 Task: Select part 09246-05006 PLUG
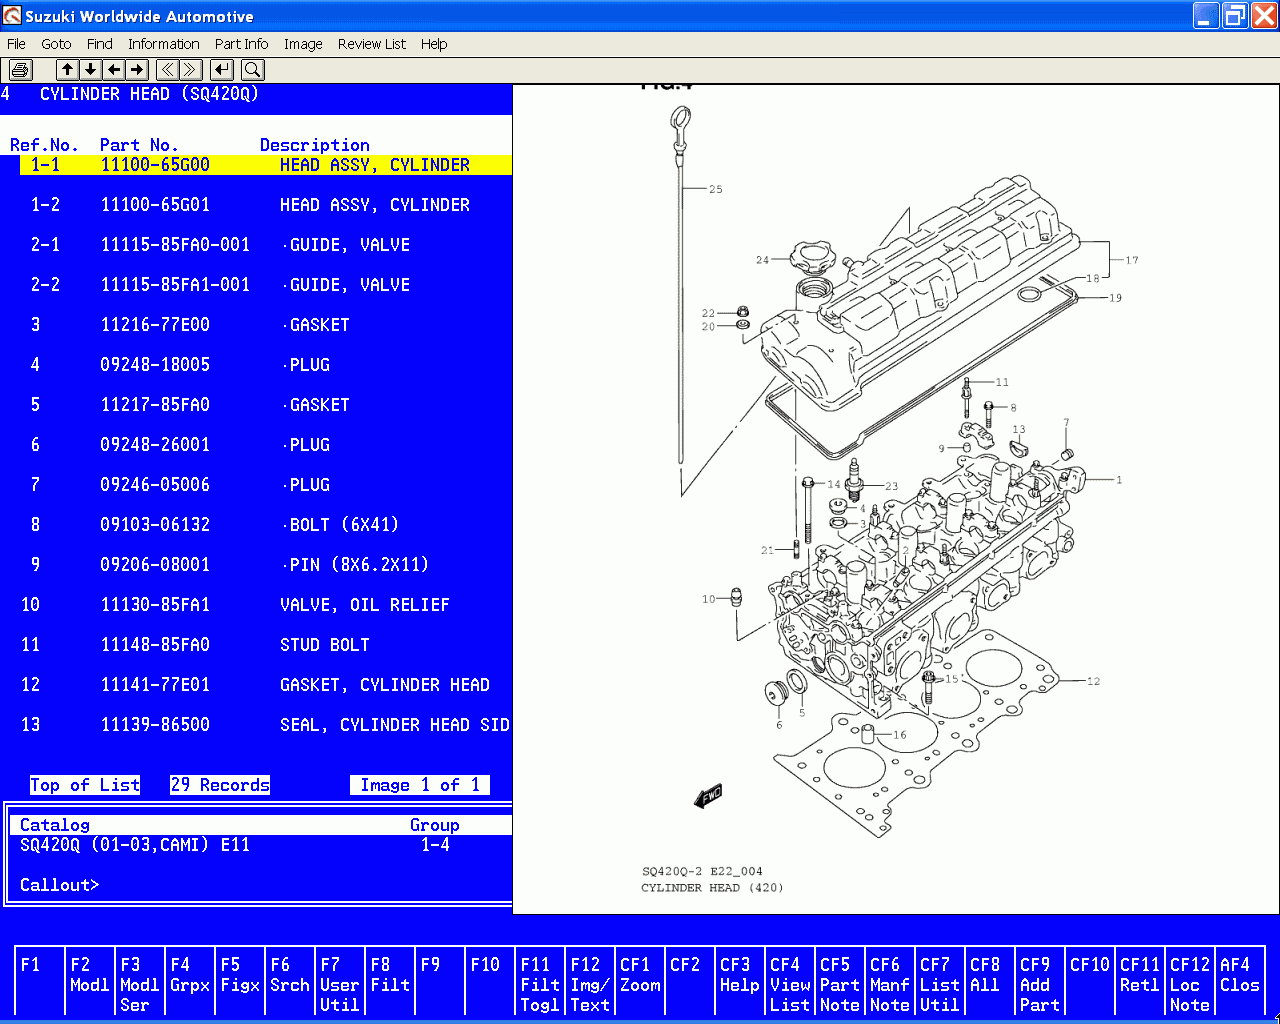[x=266, y=485]
